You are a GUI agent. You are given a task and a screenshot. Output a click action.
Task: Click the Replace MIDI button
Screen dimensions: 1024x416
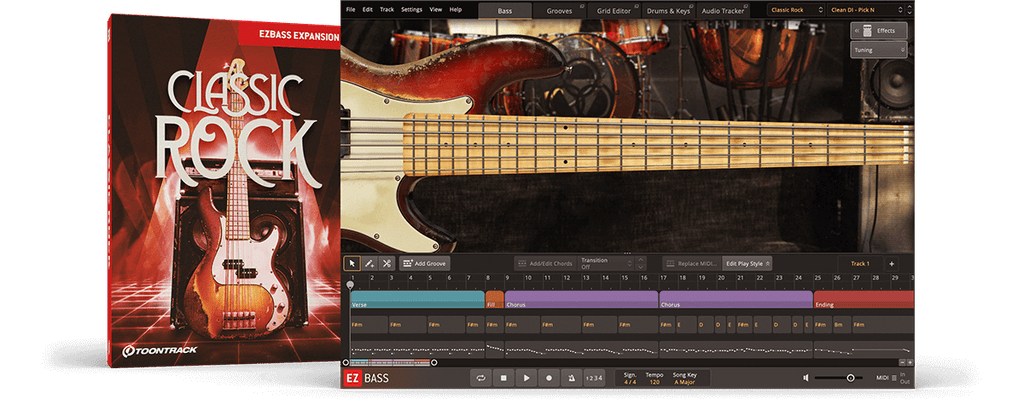692,264
